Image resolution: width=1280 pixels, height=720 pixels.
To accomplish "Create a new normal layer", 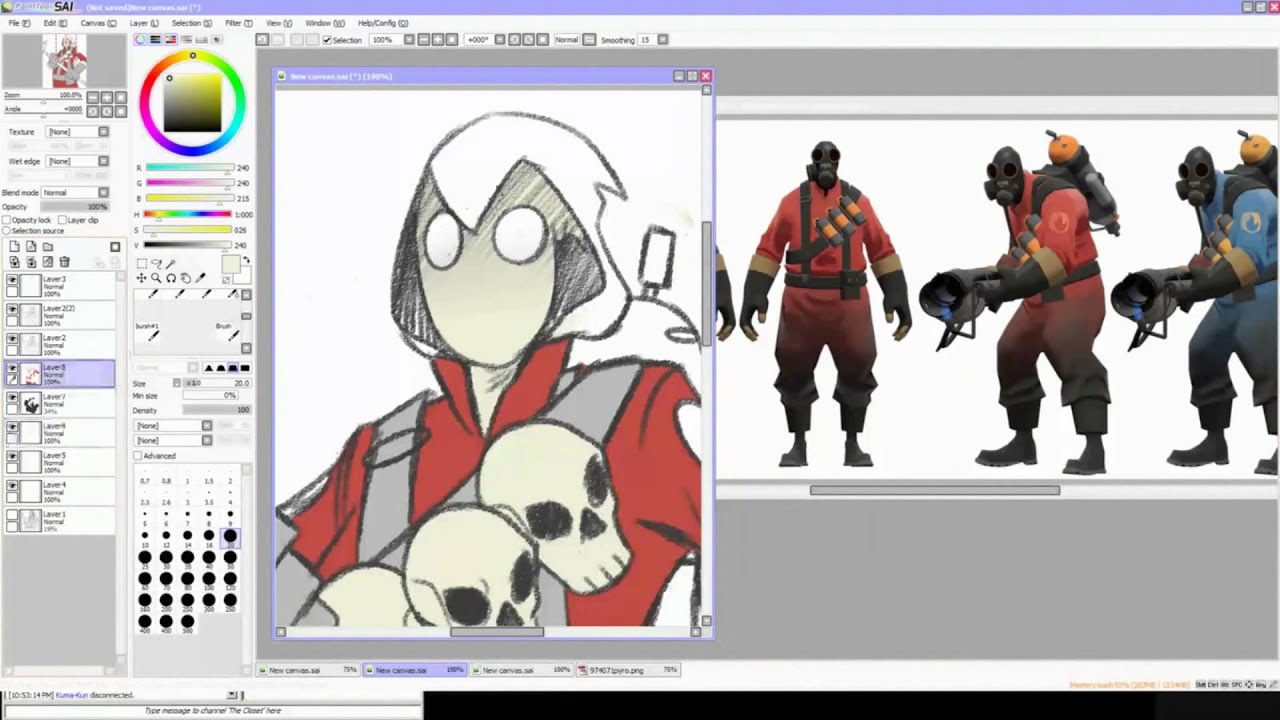I will (x=15, y=247).
